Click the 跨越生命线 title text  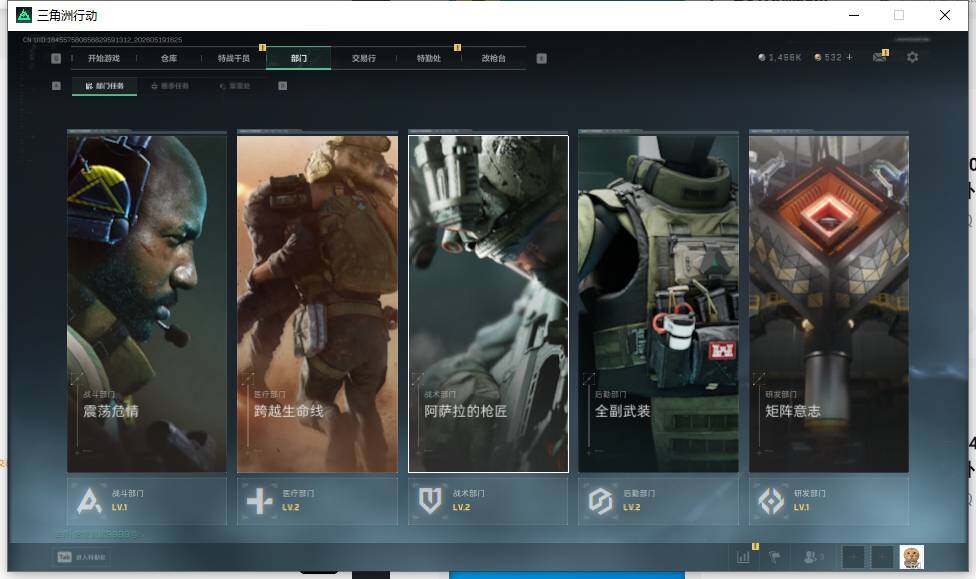289,411
